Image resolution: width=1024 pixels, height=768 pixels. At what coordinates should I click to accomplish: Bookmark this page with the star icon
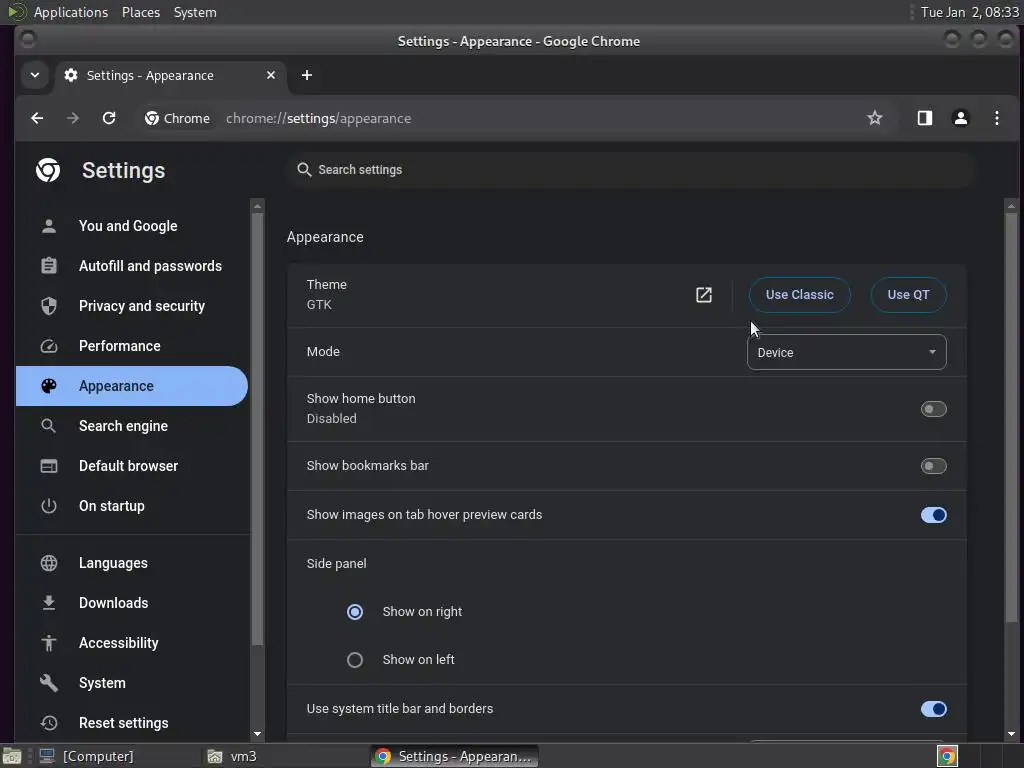coord(874,118)
